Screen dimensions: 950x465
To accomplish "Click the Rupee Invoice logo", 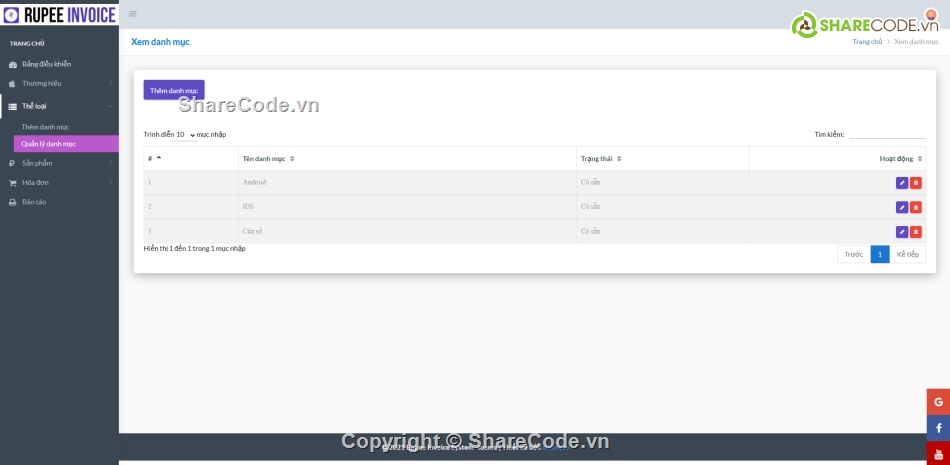I will [59, 15].
